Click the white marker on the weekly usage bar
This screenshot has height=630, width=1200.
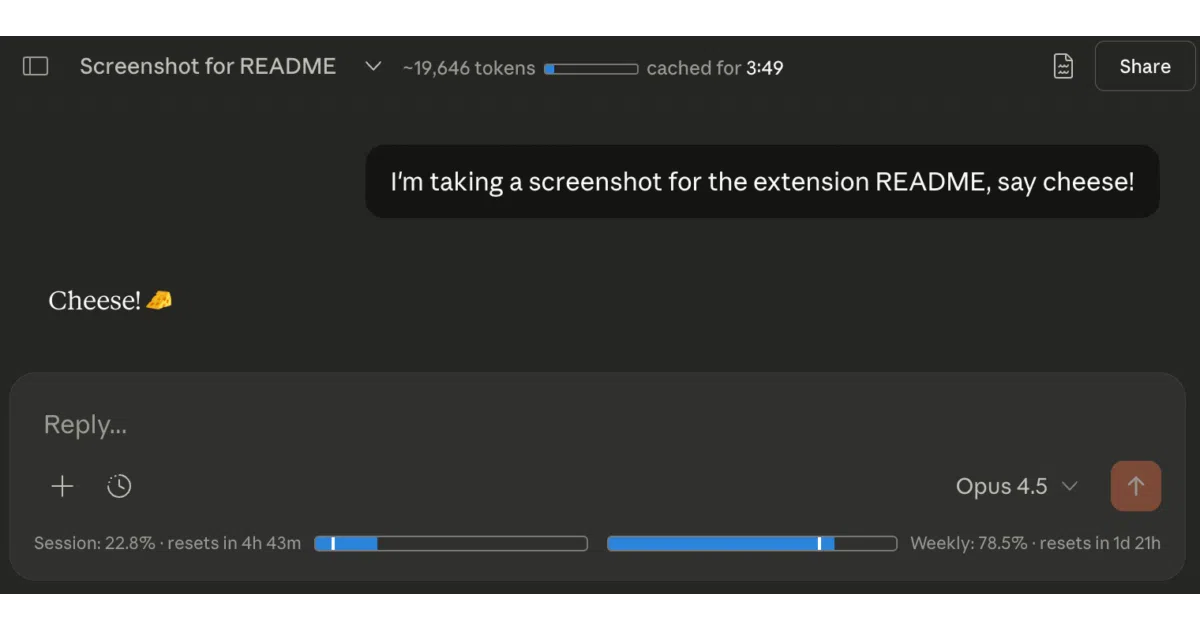click(819, 544)
